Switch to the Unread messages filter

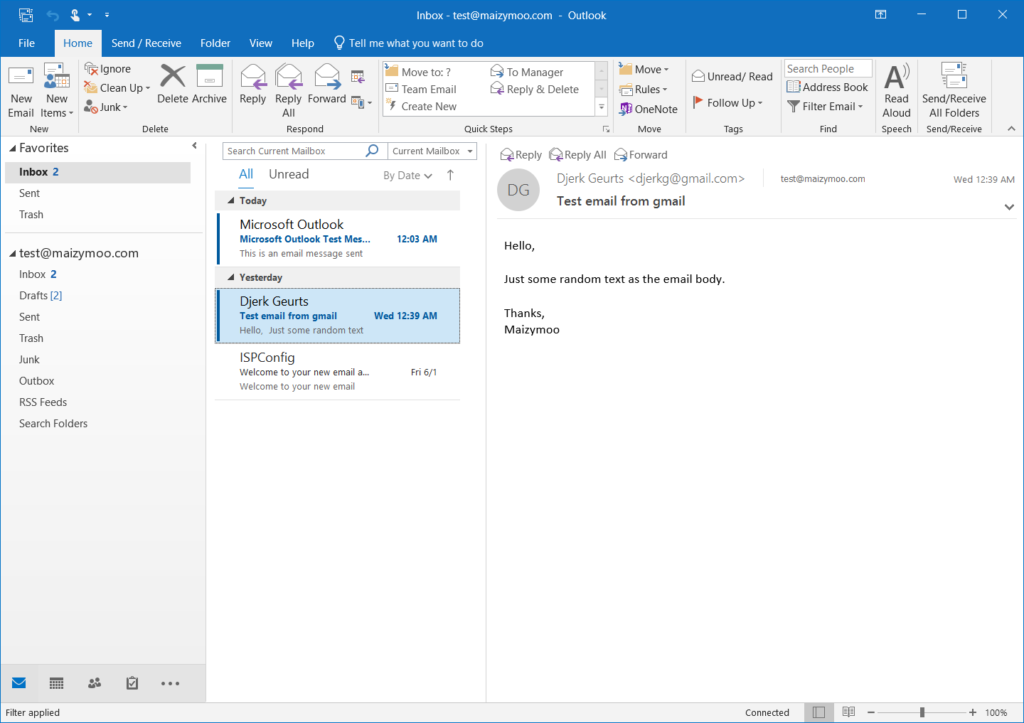(288, 174)
